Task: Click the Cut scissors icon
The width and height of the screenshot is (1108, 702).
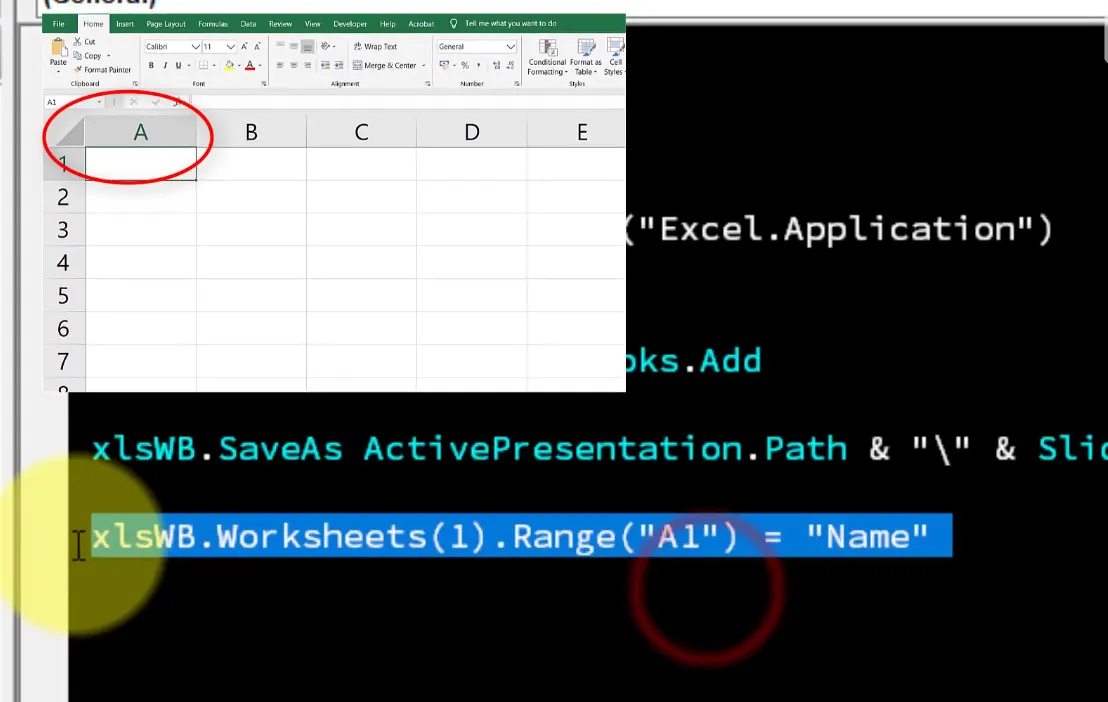Action: click(x=78, y=42)
